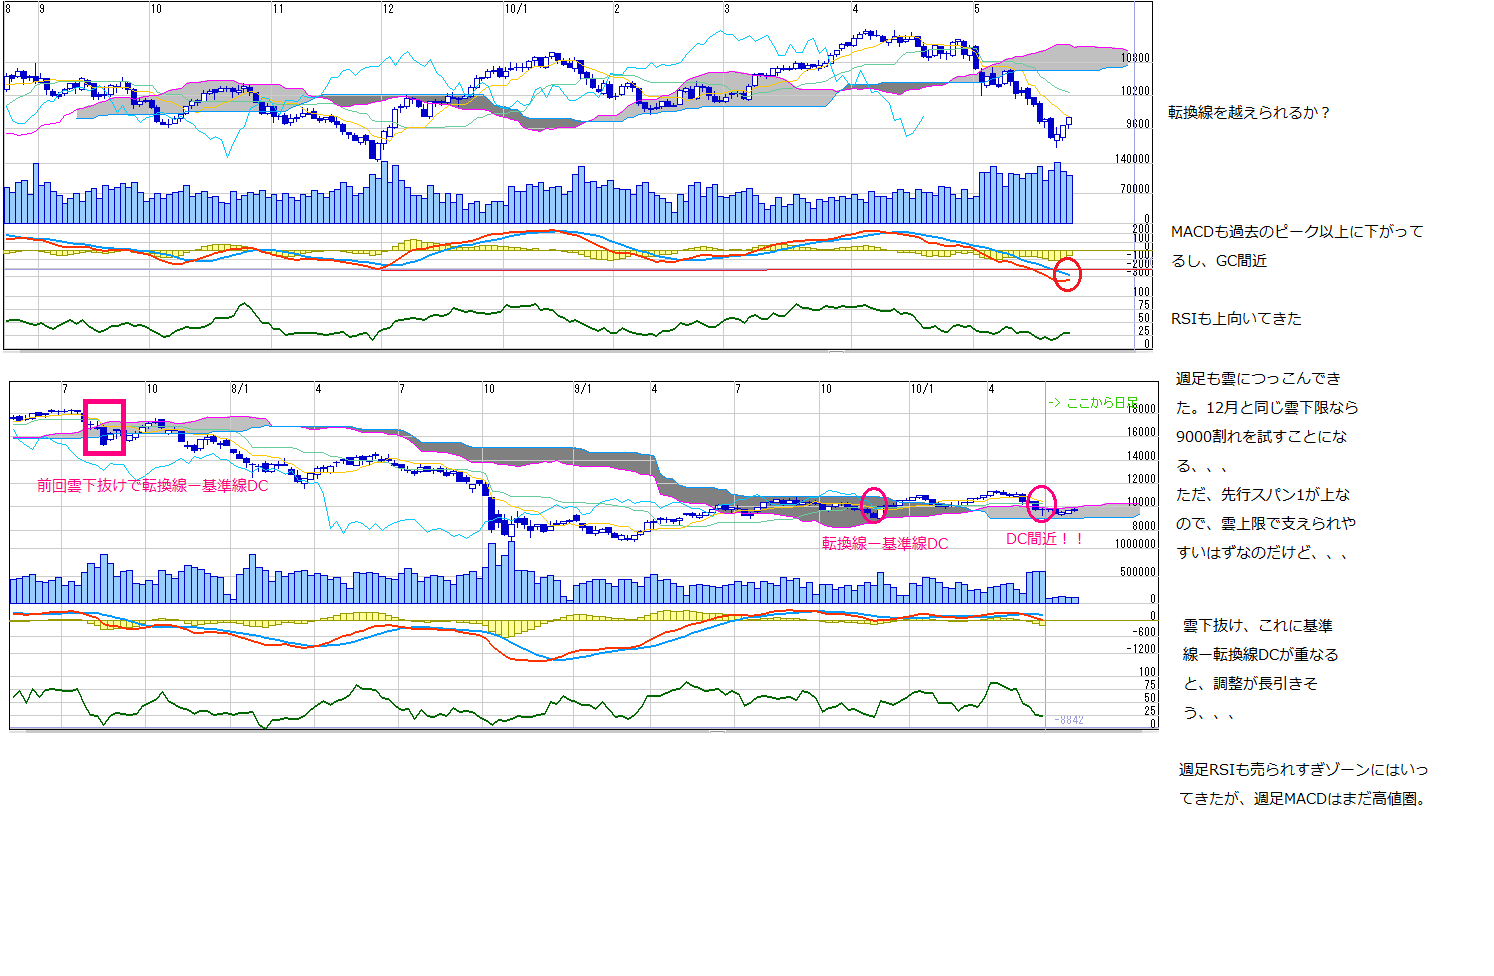Click the green ここから日足 label
The width and height of the screenshot is (1494, 976).
click(1091, 402)
